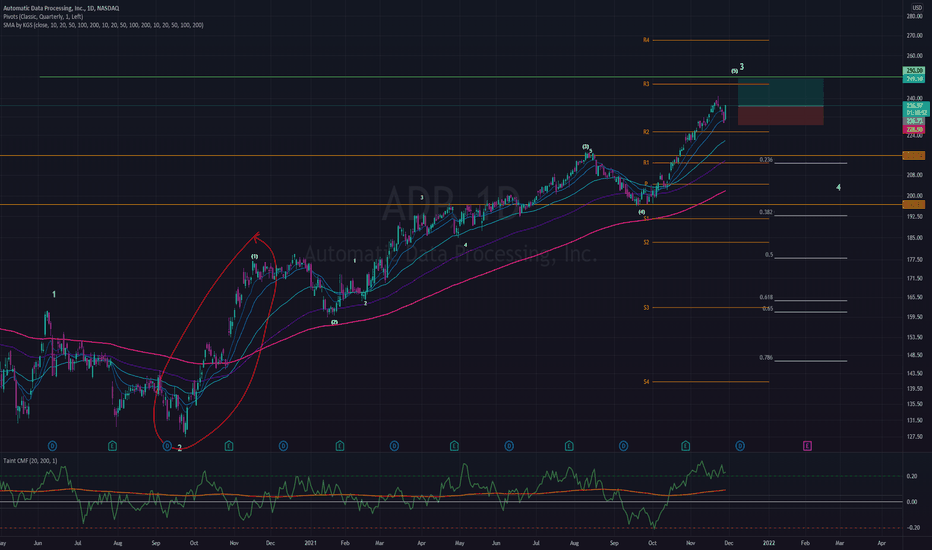This screenshot has width=932, height=550.
Task: Open the USD currency selector
Action: click(917, 7)
